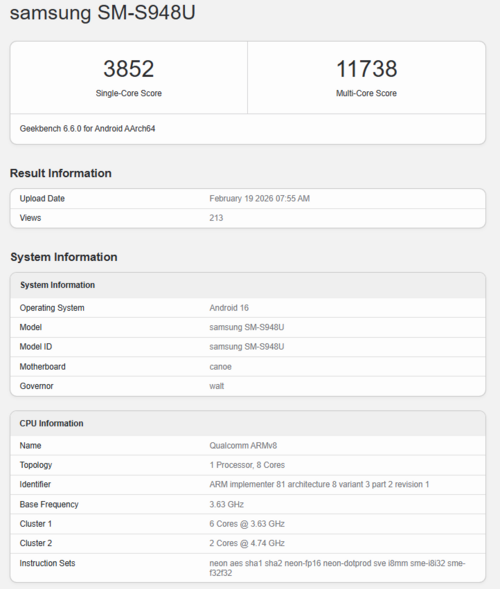
Task: Click the Model value samsung SM-S948U
Action: (x=246, y=327)
